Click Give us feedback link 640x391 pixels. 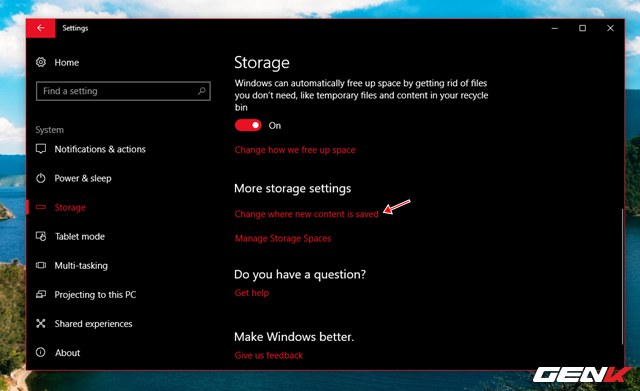point(269,355)
